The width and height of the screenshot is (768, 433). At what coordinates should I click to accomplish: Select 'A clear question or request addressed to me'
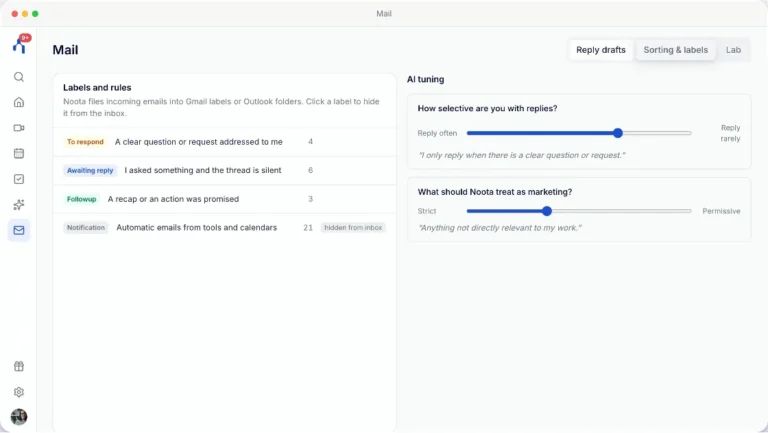coord(198,142)
